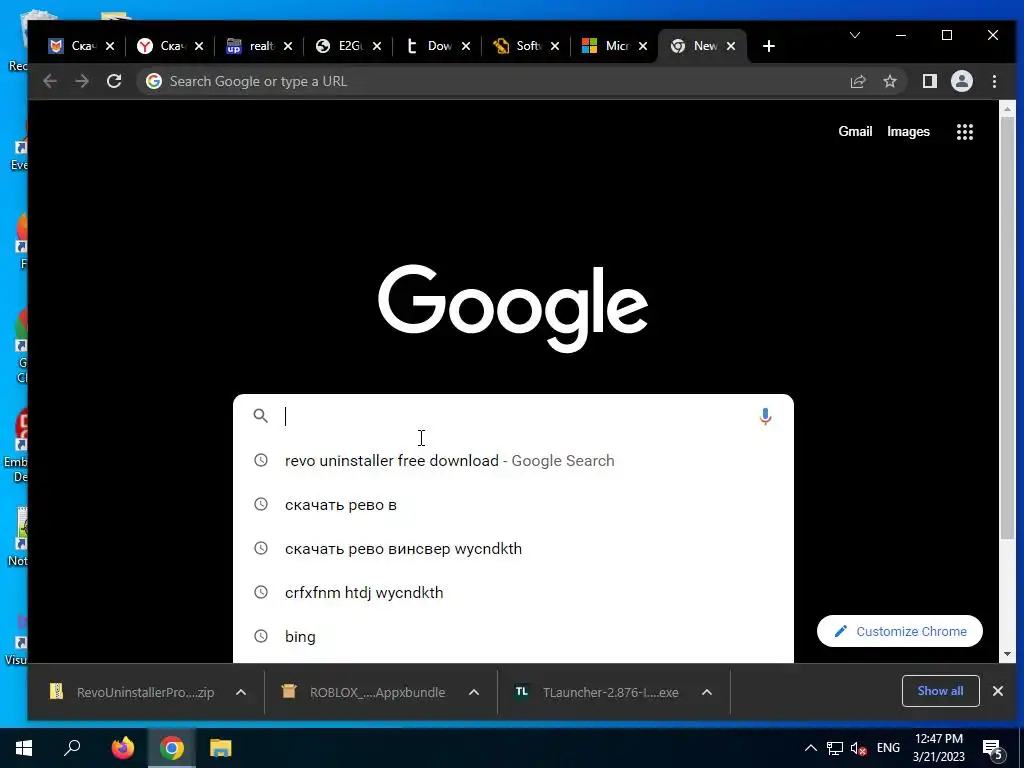Bookmark this tab with the star icon
The width and height of the screenshot is (1024, 768).
pyautogui.click(x=889, y=81)
